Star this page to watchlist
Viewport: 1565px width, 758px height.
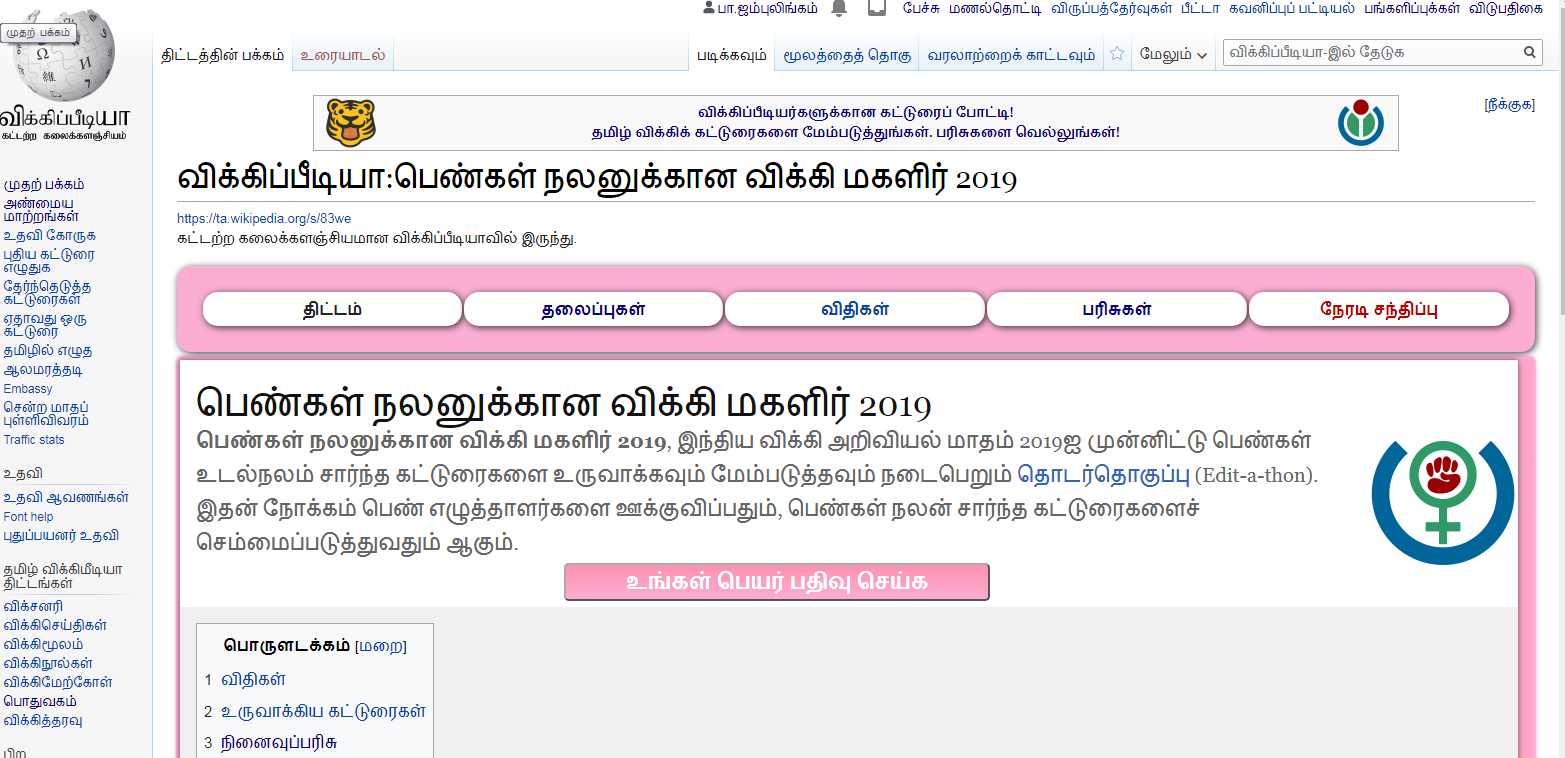(x=1117, y=54)
